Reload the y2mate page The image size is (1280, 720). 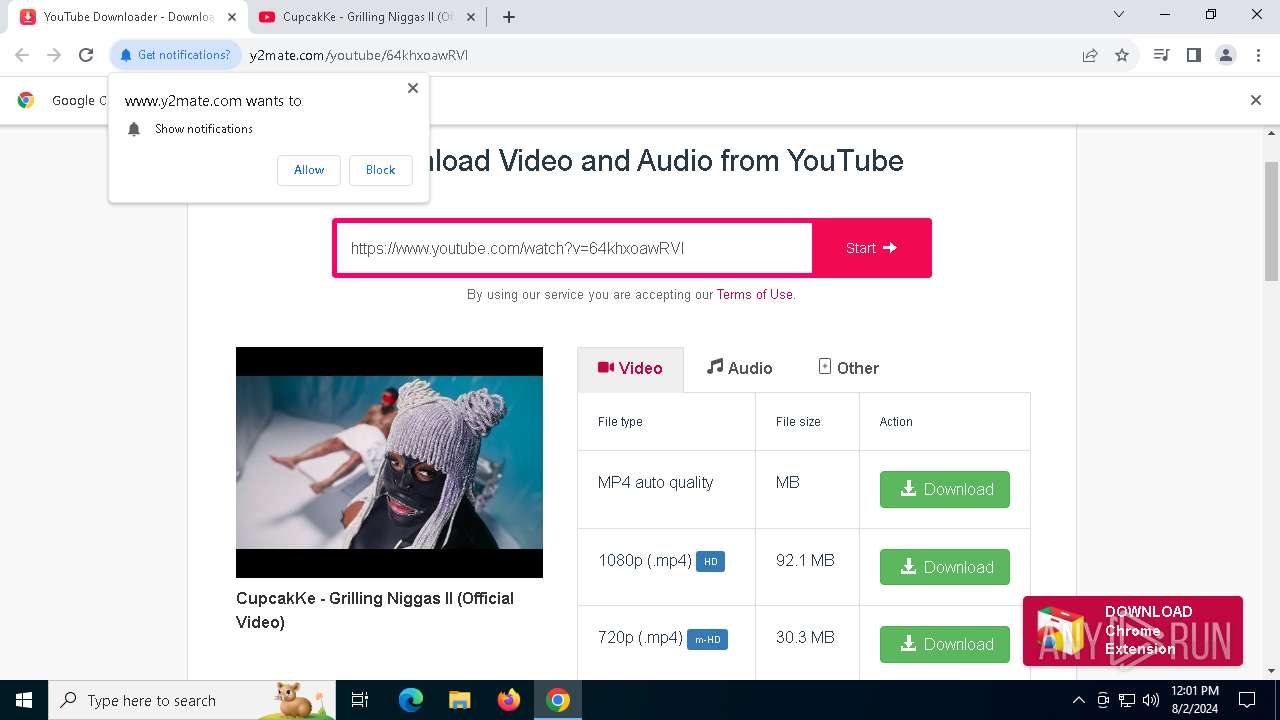pyautogui.click(x=86, y=55)
